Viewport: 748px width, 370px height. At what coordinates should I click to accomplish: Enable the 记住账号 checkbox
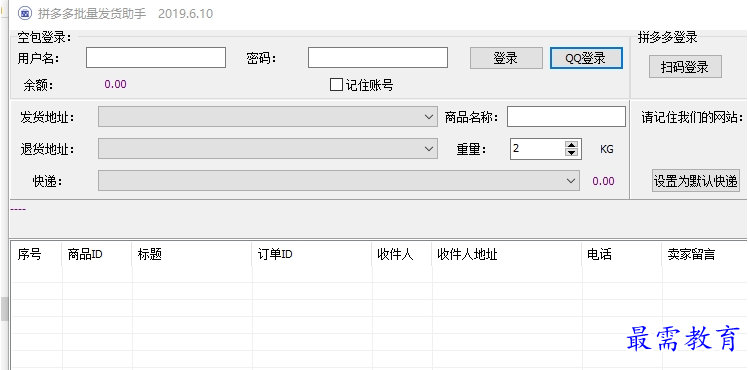point(336,85)
